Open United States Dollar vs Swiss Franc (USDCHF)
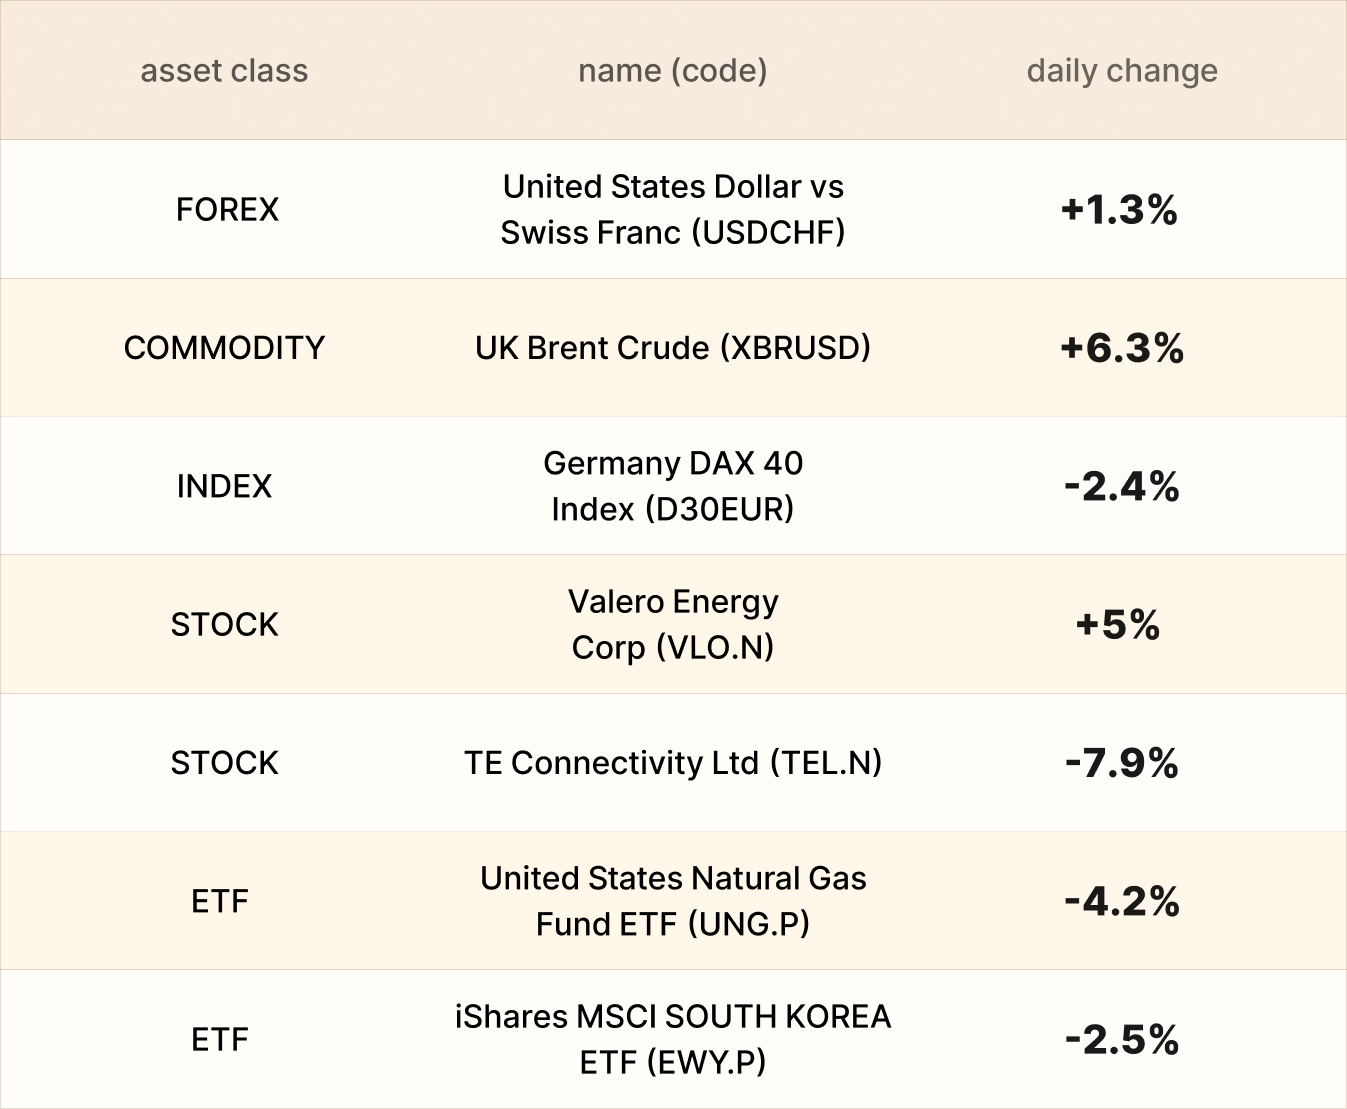The image size is (1347, 1109). [x=672, y=210]
